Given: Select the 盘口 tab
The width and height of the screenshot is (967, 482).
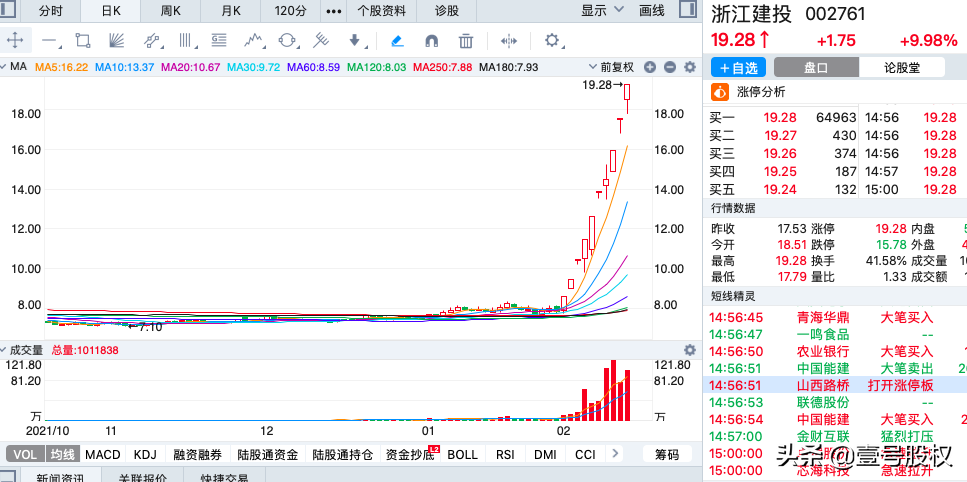Looking at the screenshot, I should point(816,67).
